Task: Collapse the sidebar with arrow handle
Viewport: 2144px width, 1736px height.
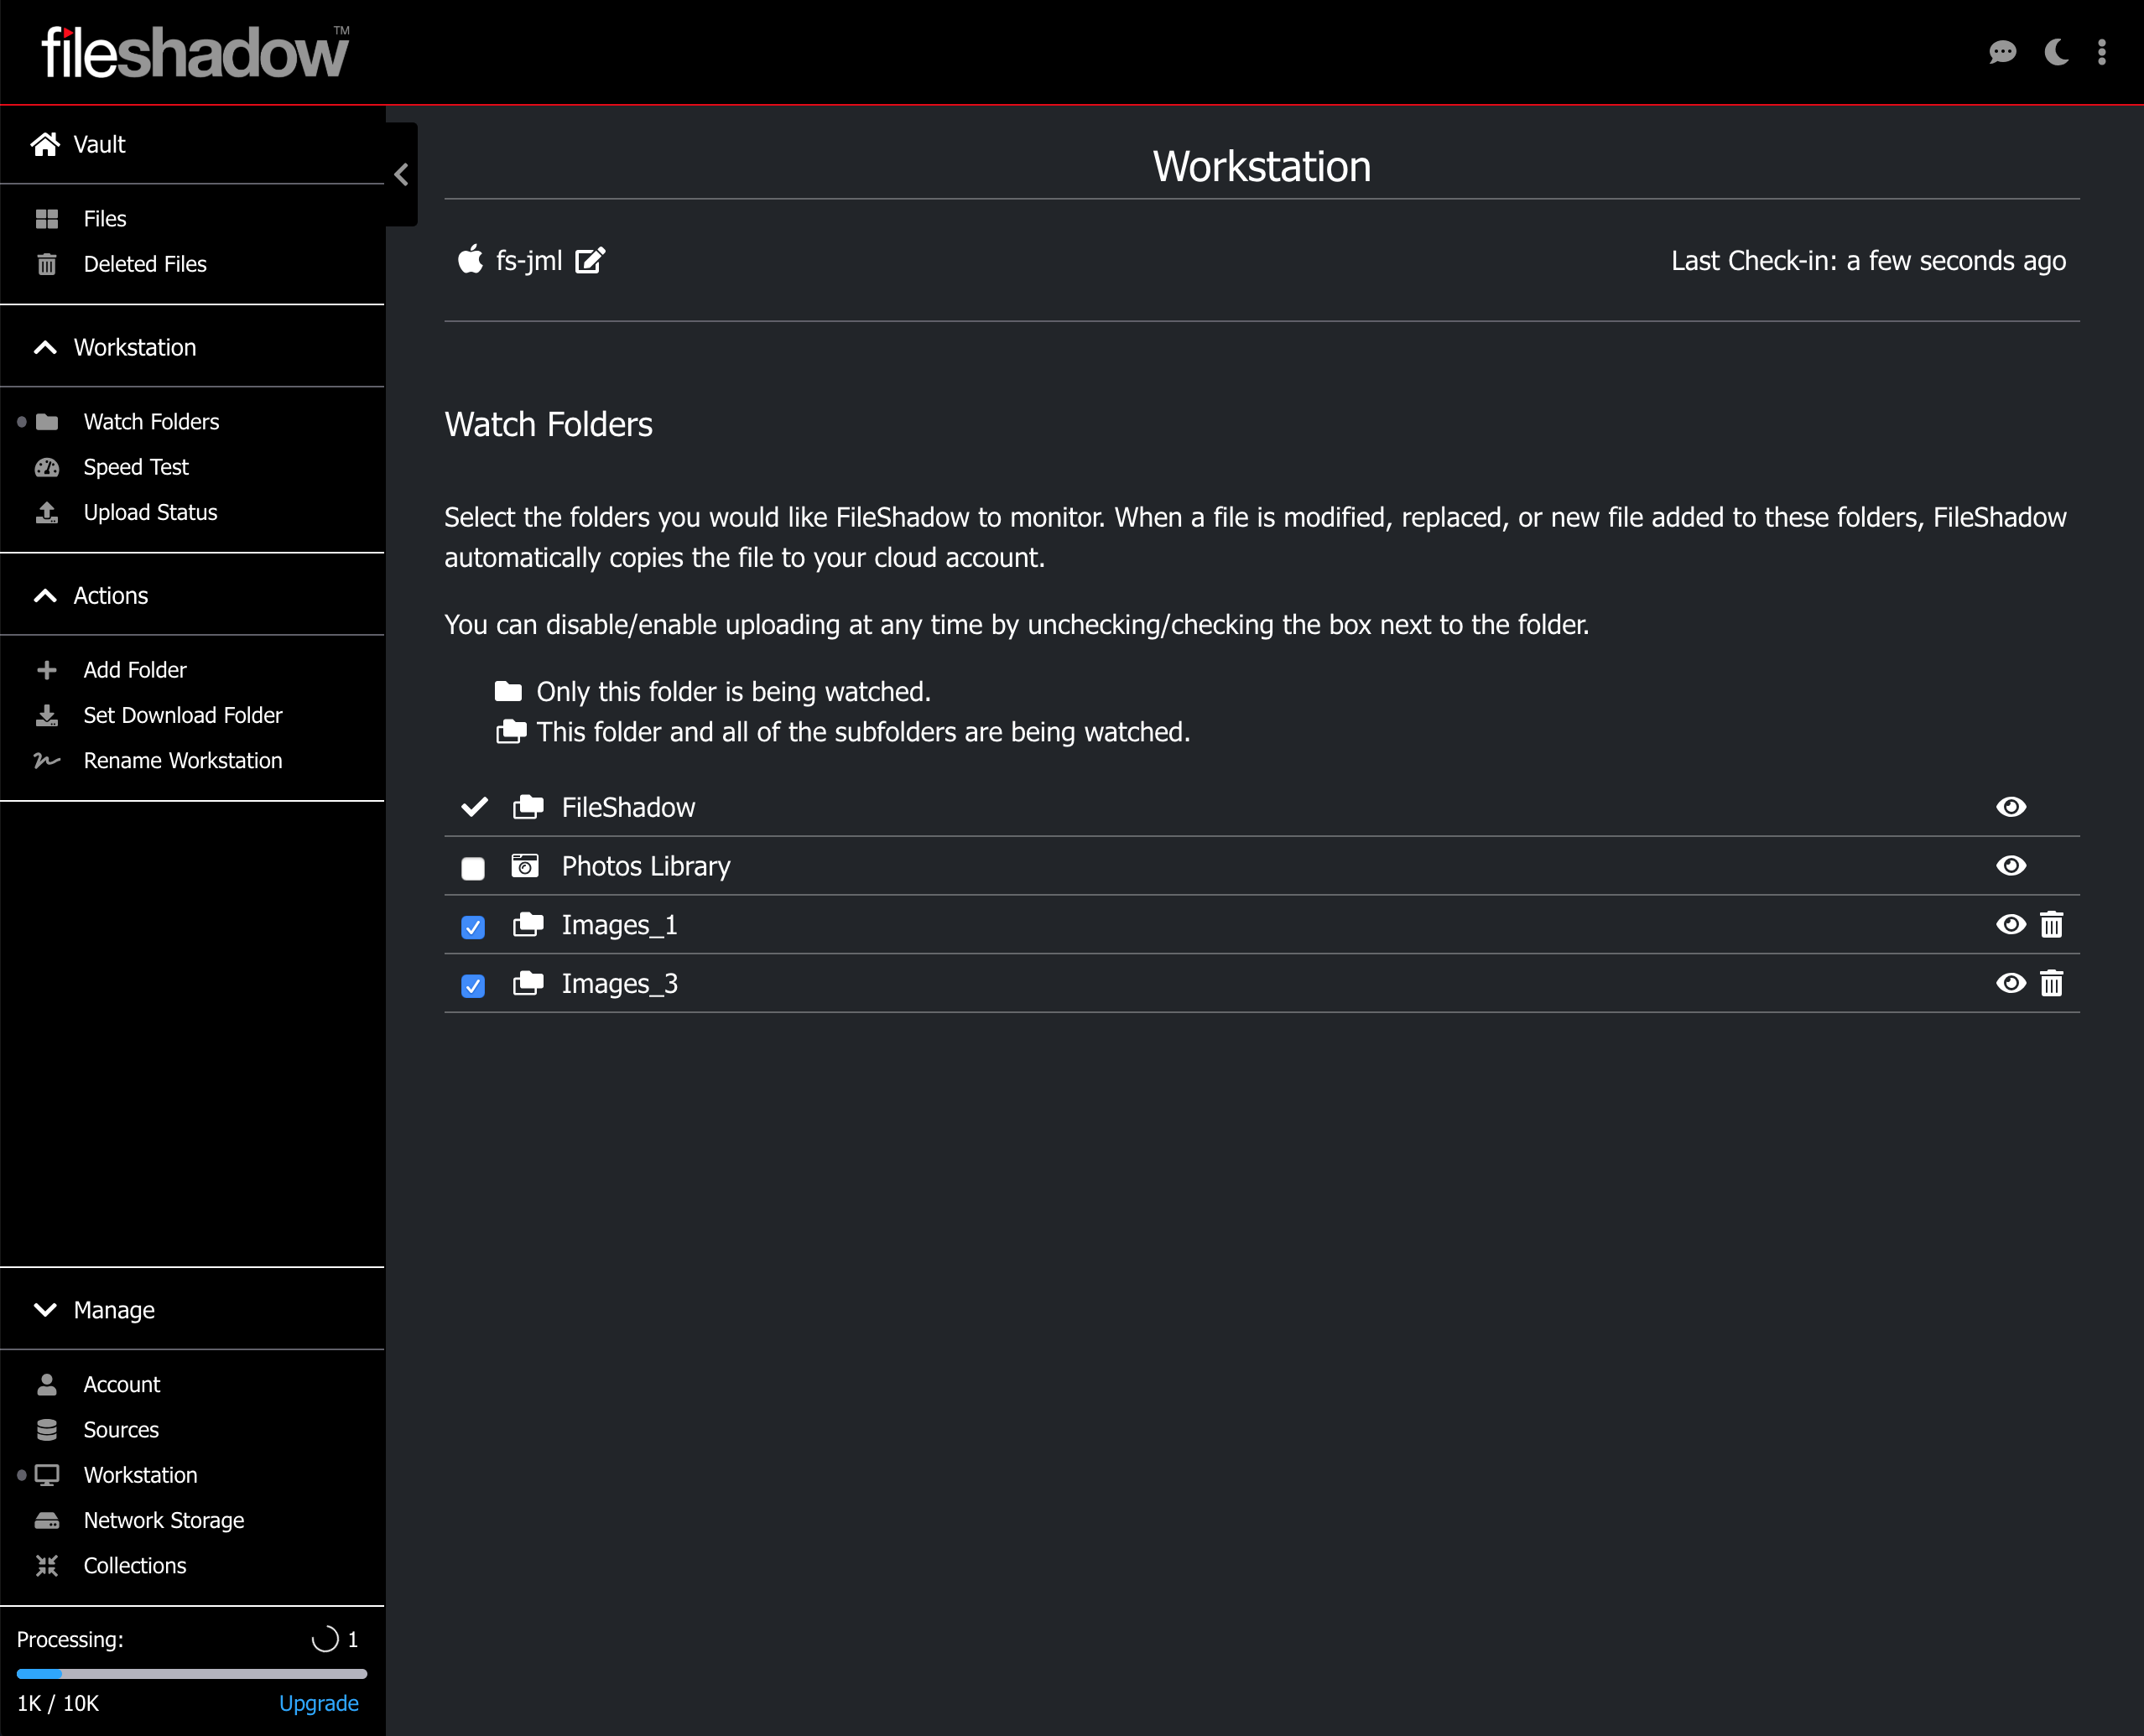Action: tap(401, 175)
